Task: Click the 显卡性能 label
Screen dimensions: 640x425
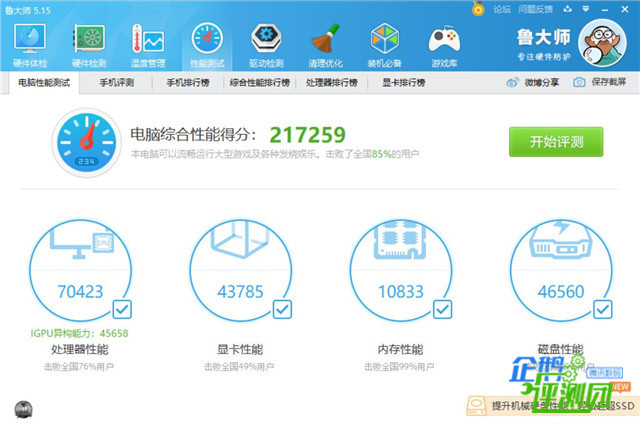Action: click(x=240, y=349)
